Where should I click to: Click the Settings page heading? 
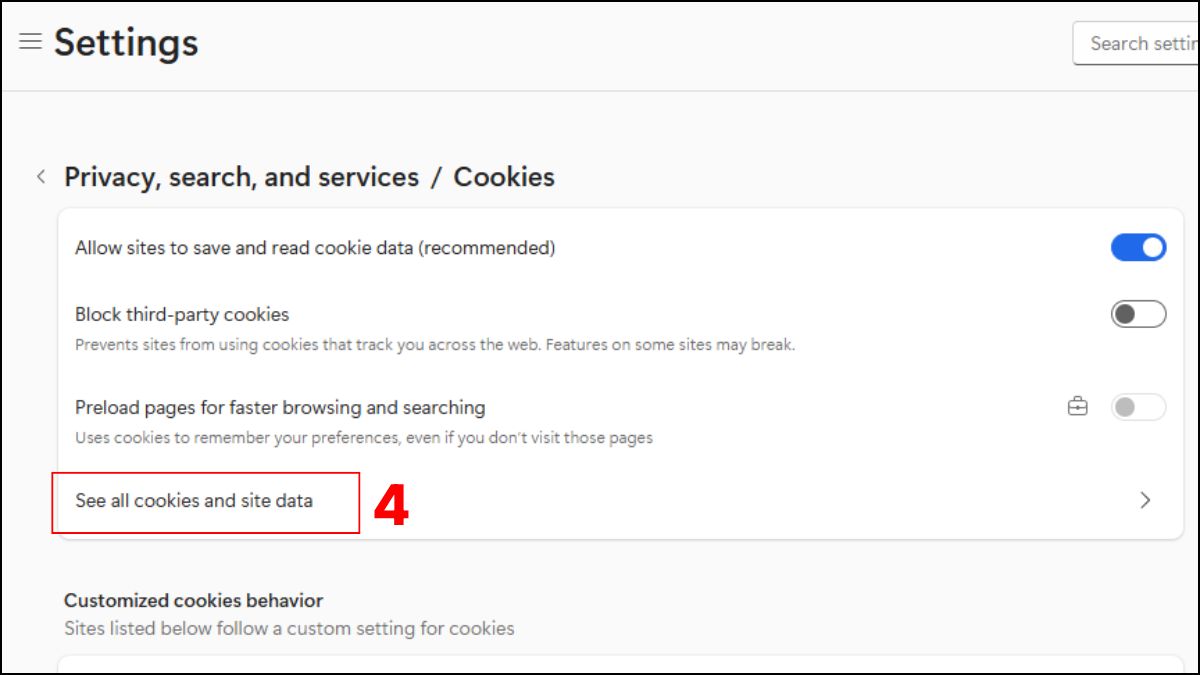point(126,41)
